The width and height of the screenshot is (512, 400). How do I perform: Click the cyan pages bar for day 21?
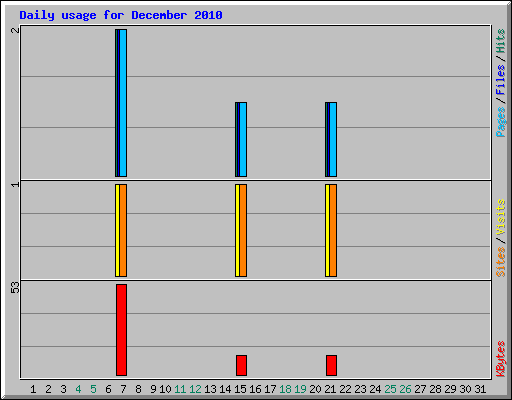(x=333, y=139)
